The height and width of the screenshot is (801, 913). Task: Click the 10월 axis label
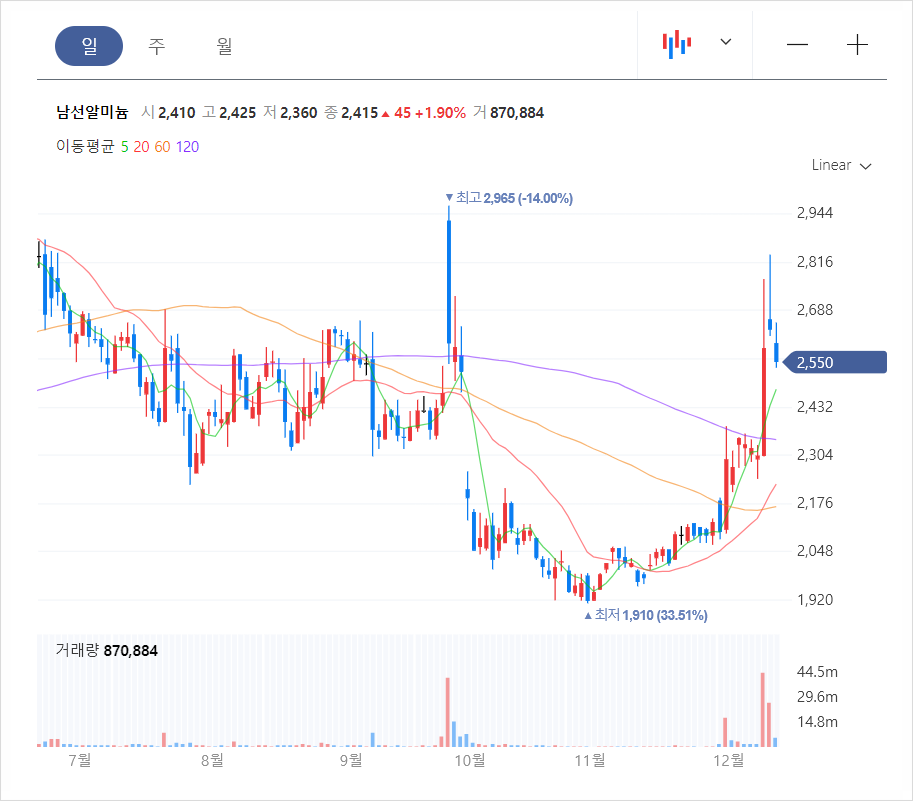tap(470, 760)
